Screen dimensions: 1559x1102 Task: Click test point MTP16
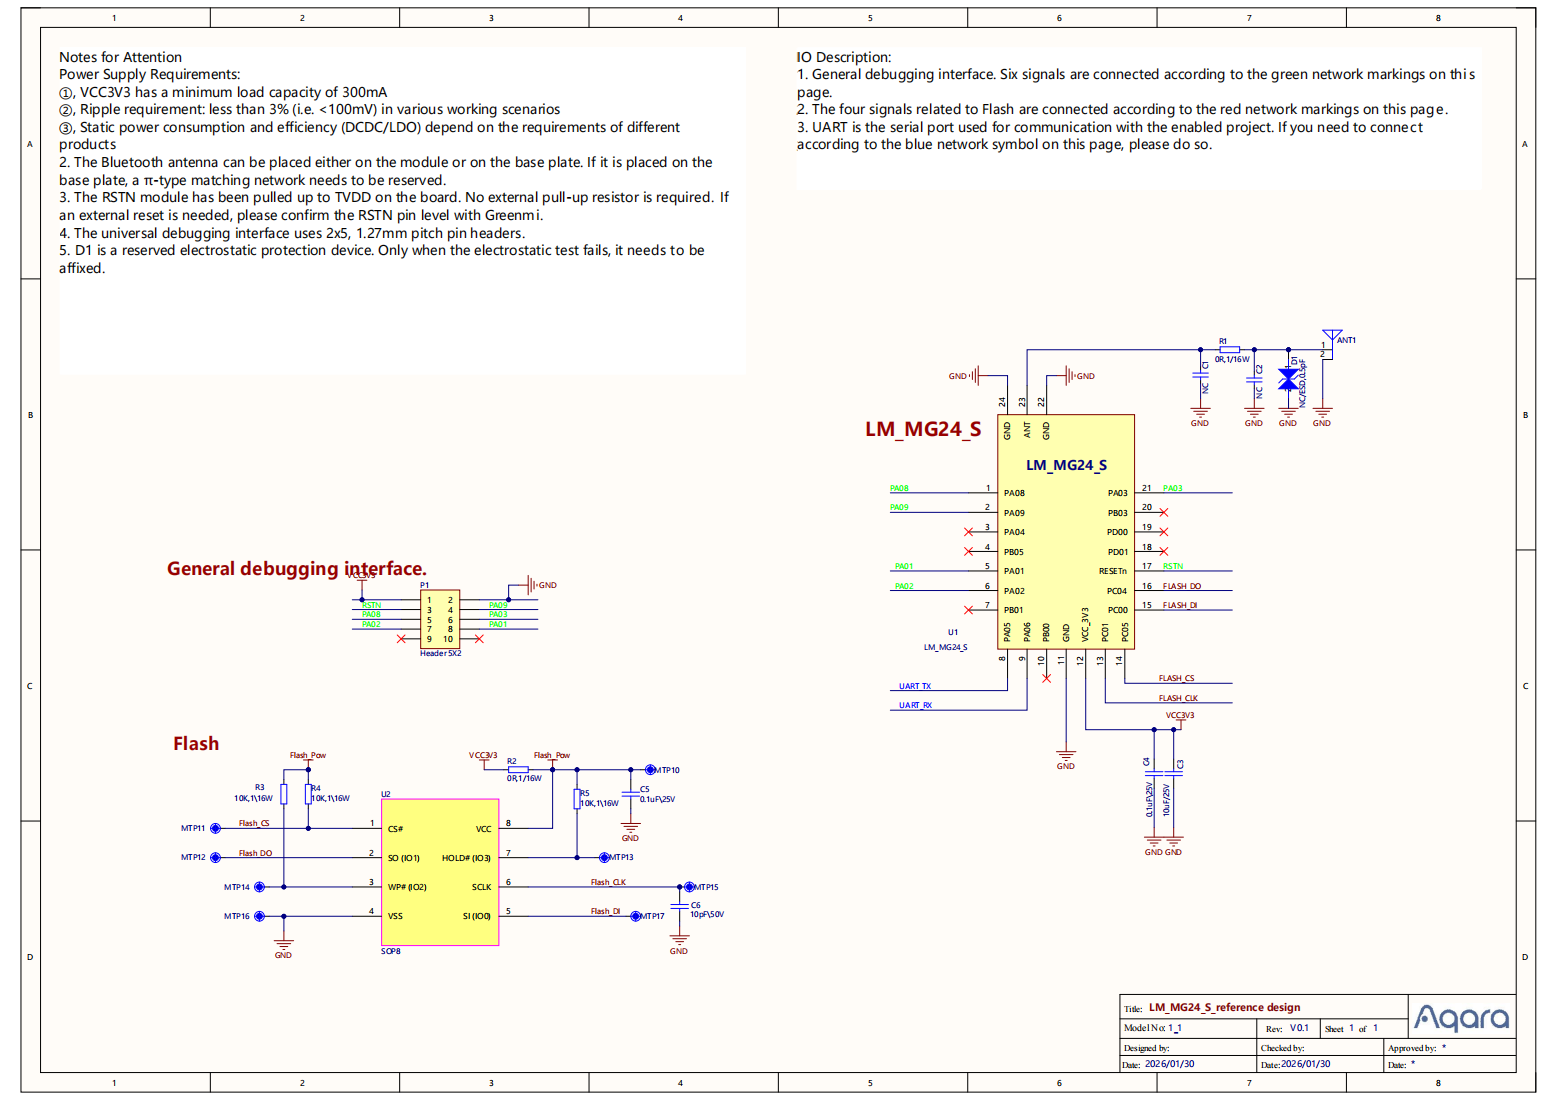[x=259, y=916]
